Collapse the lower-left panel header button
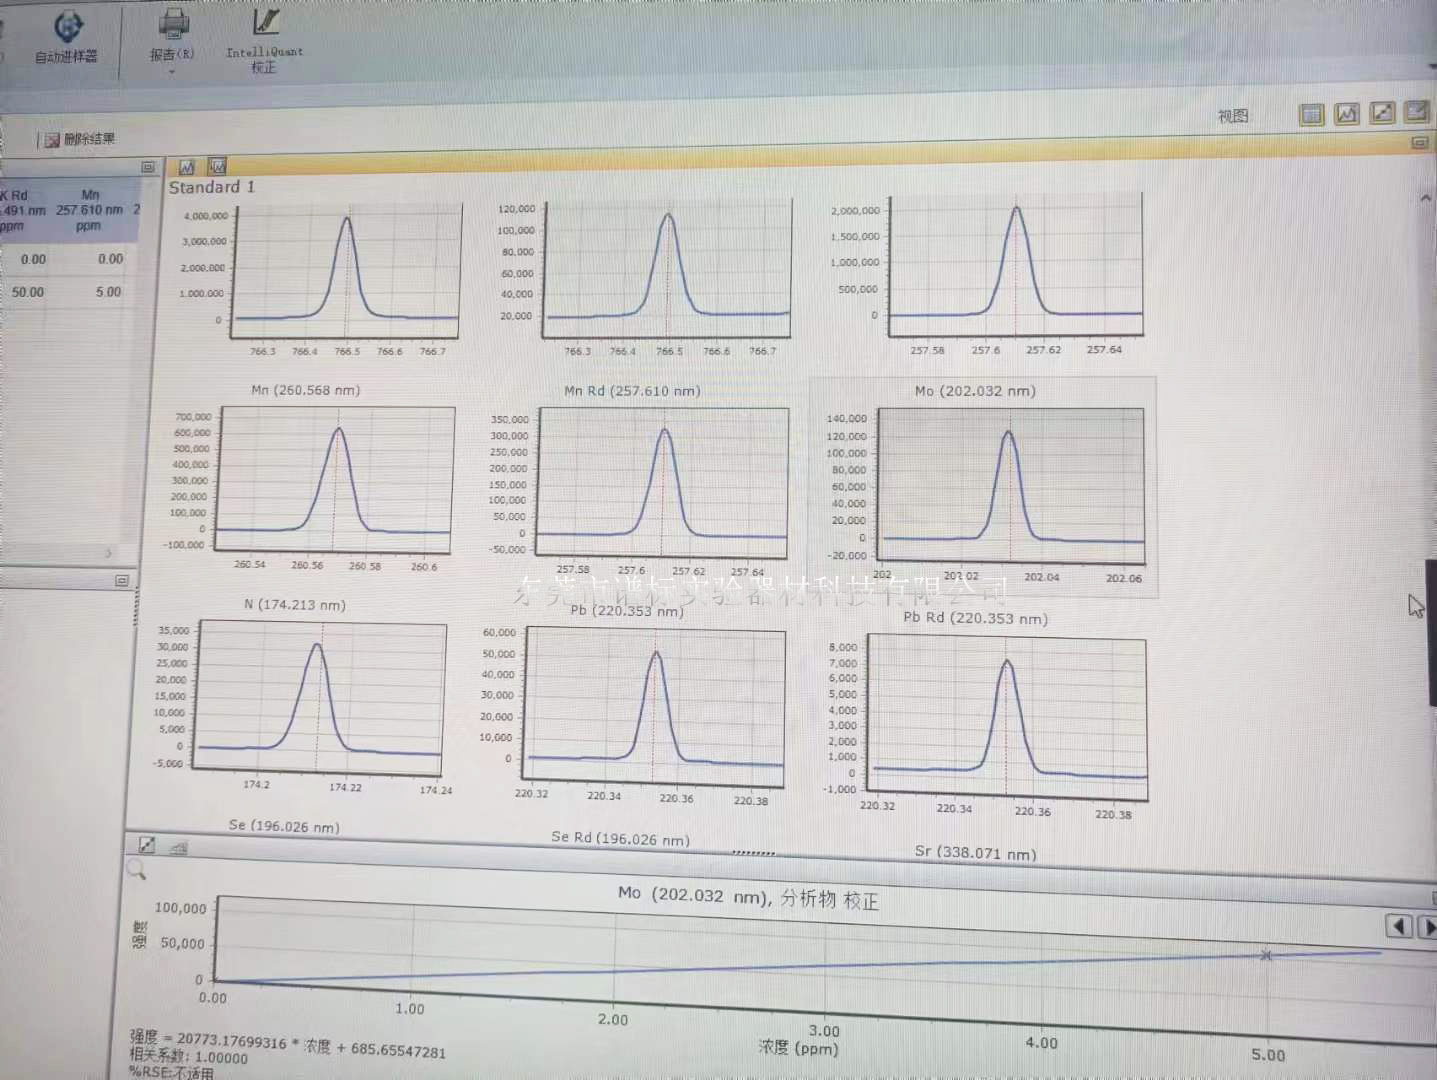1437x1080 pixels. click(x=122, y=580)
